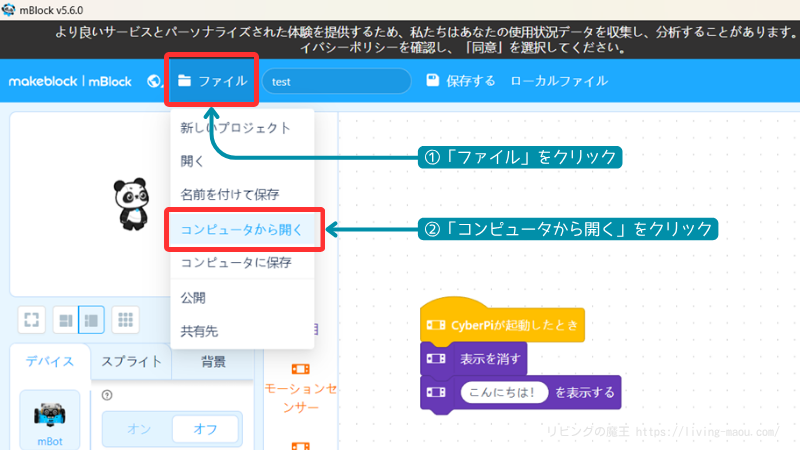Enter fullscreen stage mode icon

(x=32, y=320)
